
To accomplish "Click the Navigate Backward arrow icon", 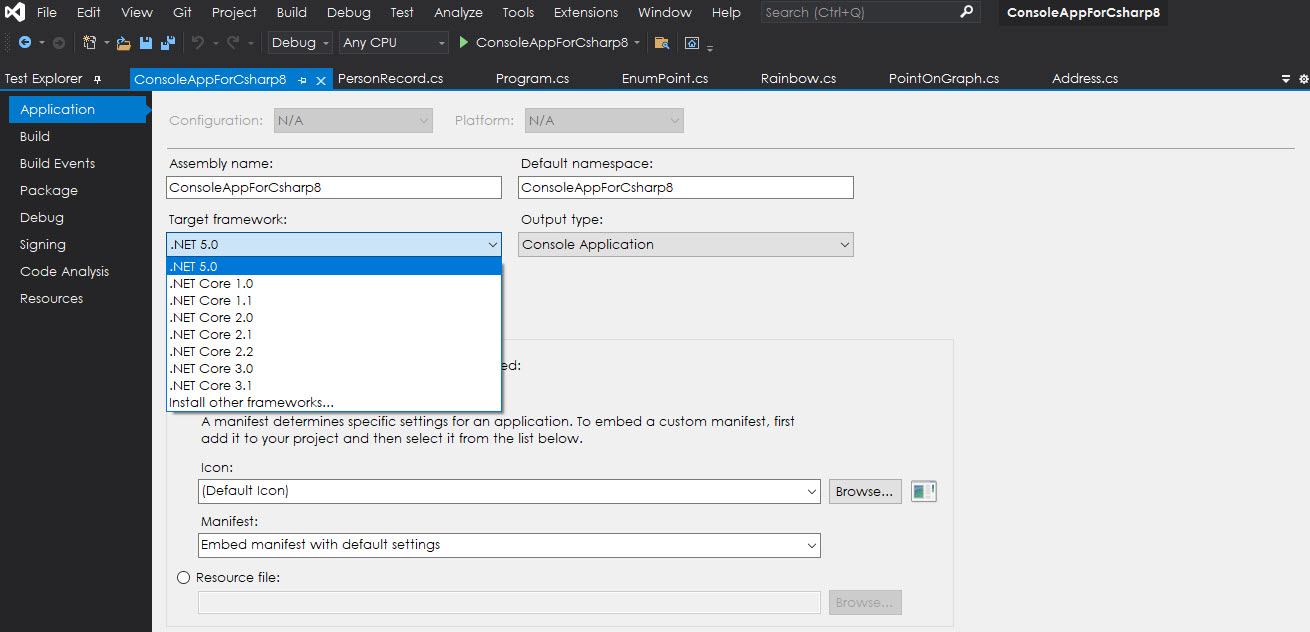I will click(x=24, y=43).
